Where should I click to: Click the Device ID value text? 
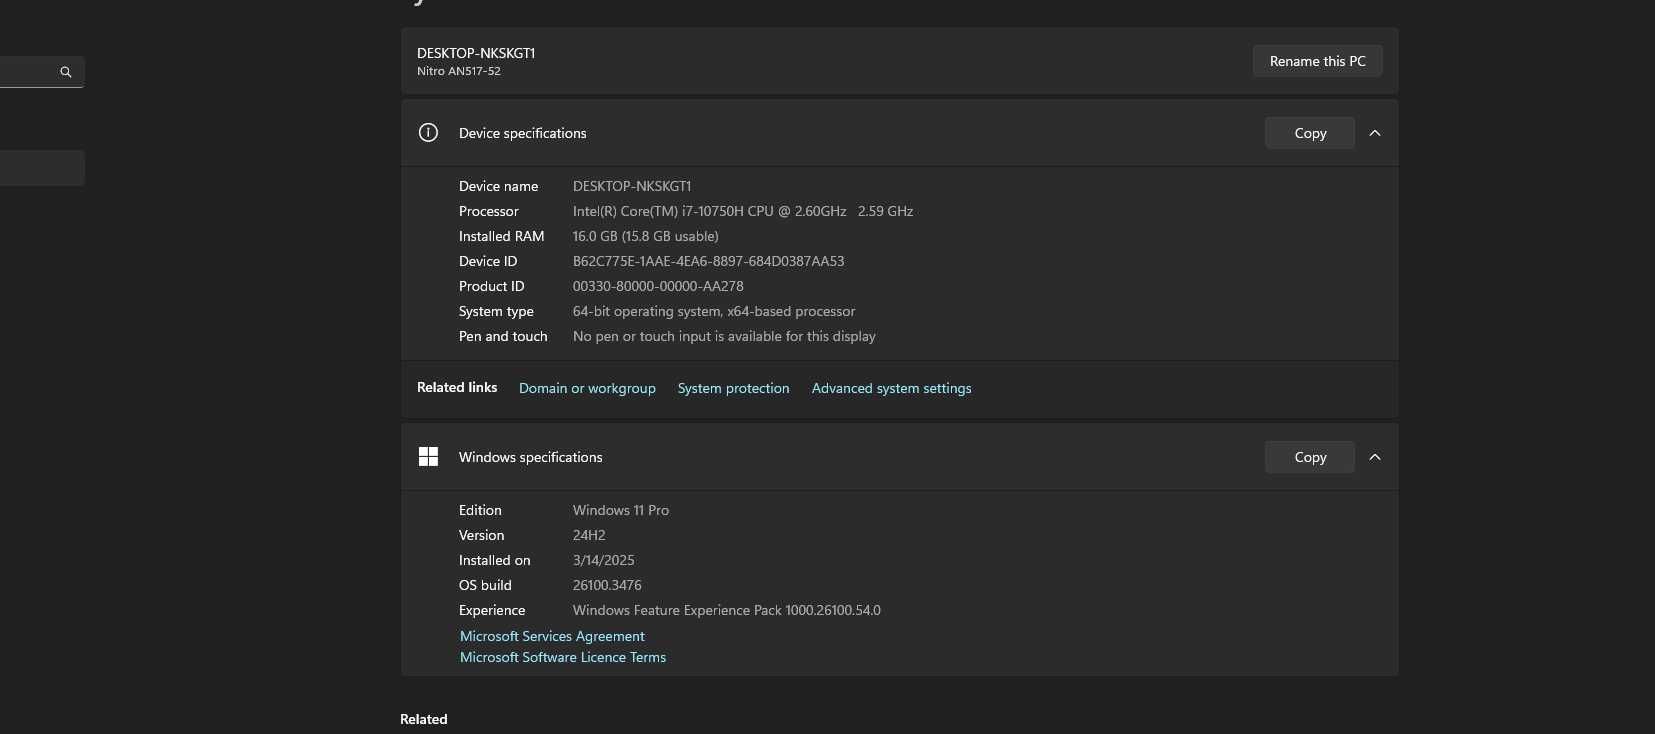pyautogui.click(x=708, y=261)
